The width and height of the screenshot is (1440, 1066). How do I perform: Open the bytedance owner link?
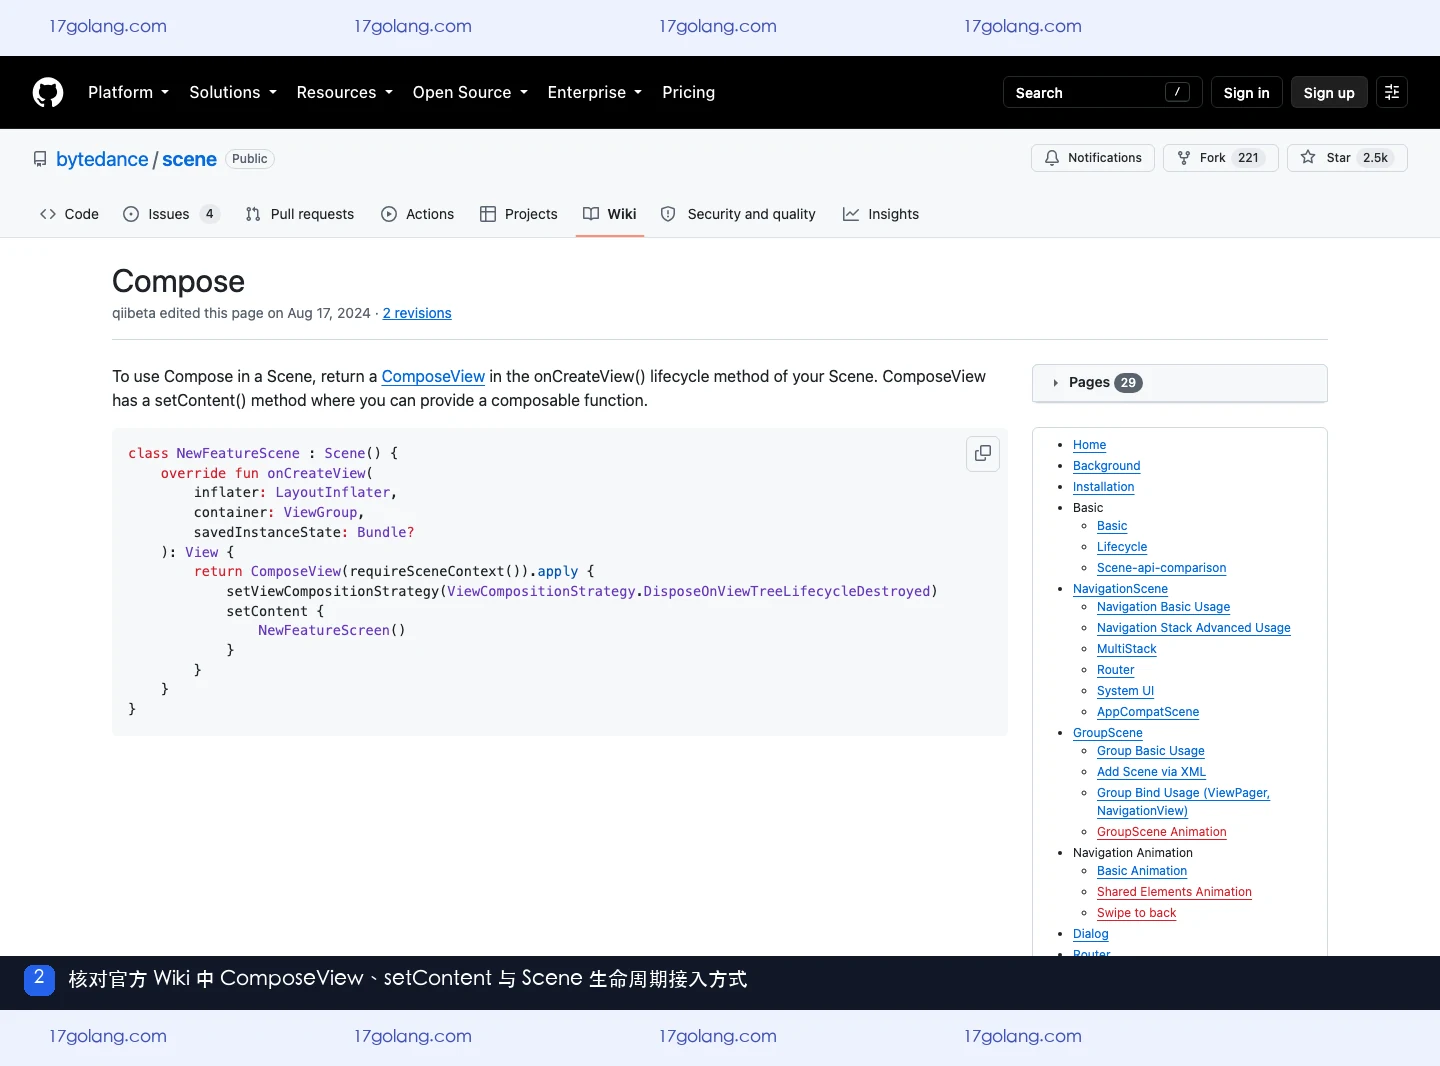click(x=102, y=159)
